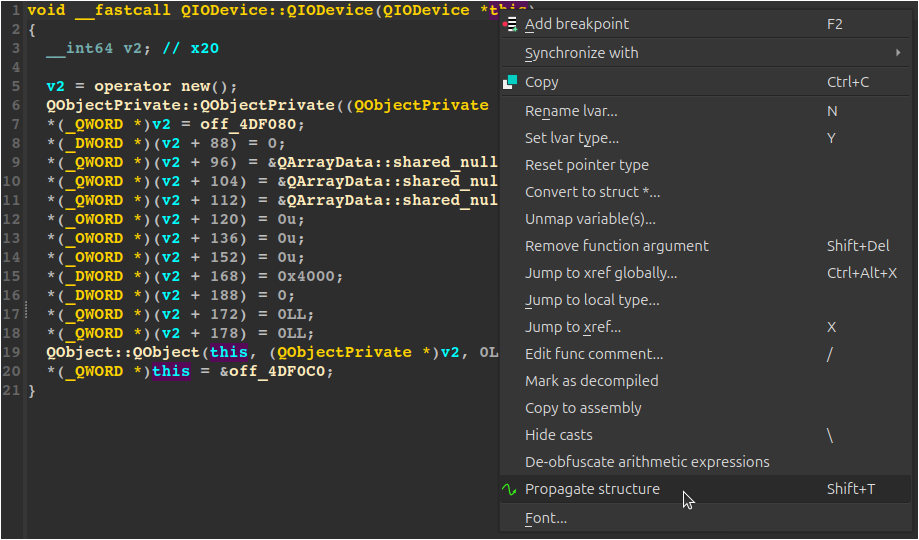Screen dimensions: 919x540
Task: Select Rename lvar... menu entry
Action: tap(571, 111)
